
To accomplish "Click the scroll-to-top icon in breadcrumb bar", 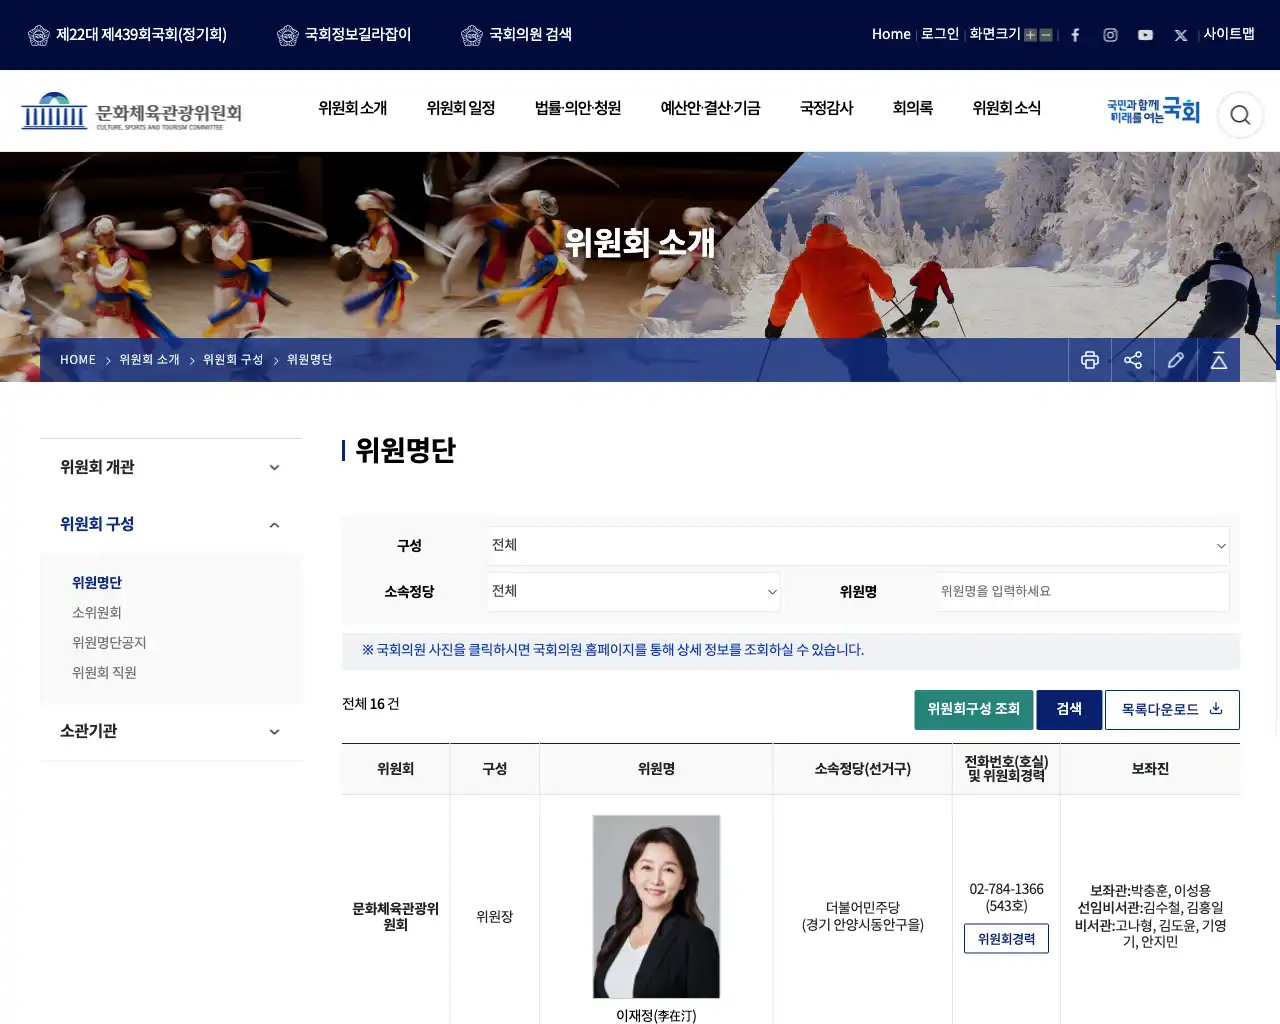I will point(1219,360).
